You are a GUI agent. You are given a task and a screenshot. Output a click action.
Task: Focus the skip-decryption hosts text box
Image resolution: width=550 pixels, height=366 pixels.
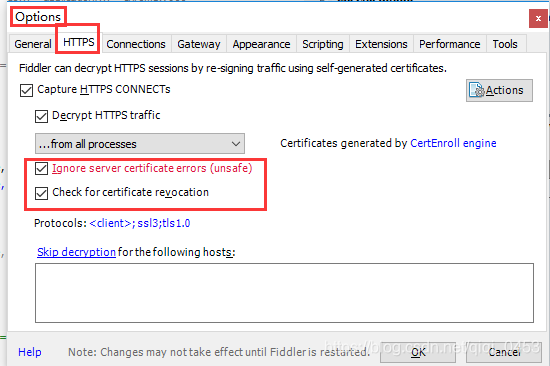click(284, 293)
